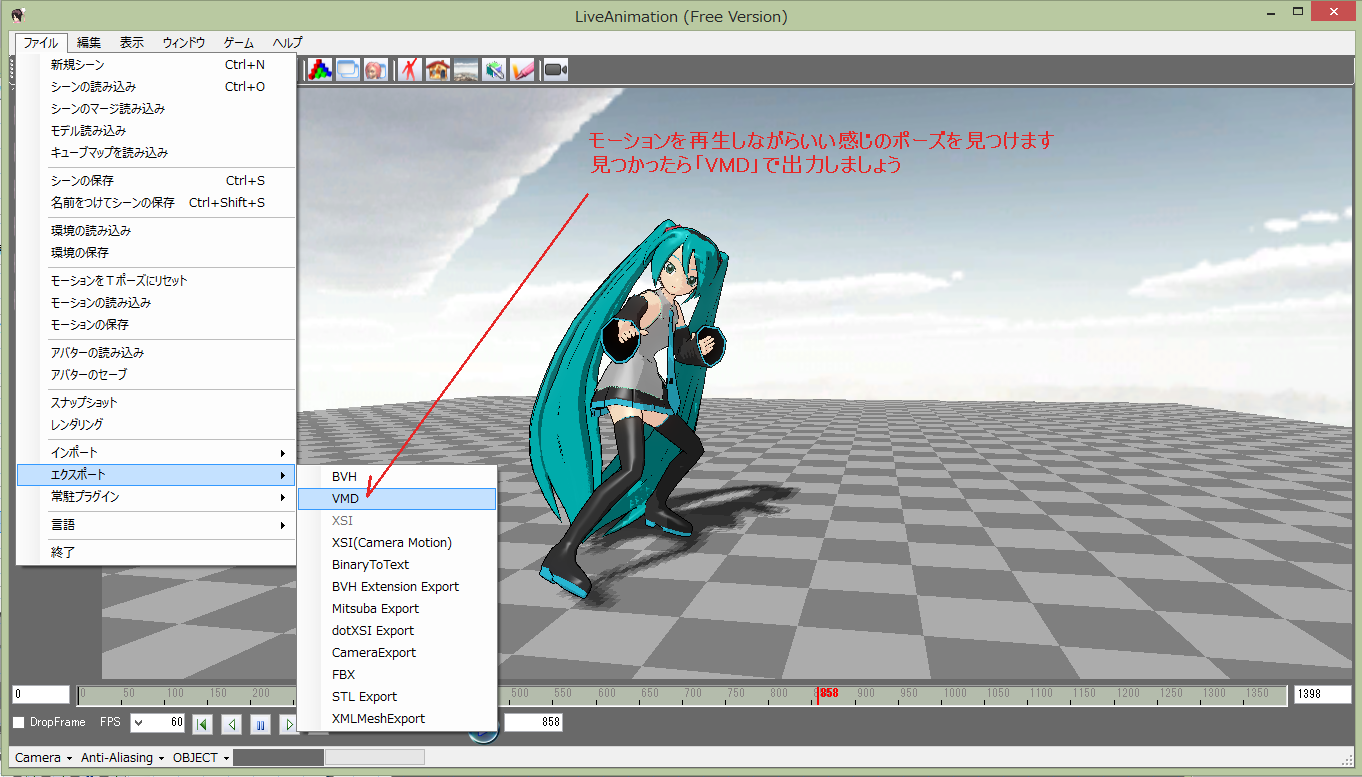The image size is (1362, 777).
Task: Click the sky landscape environment icon
Action: (466, 70)
